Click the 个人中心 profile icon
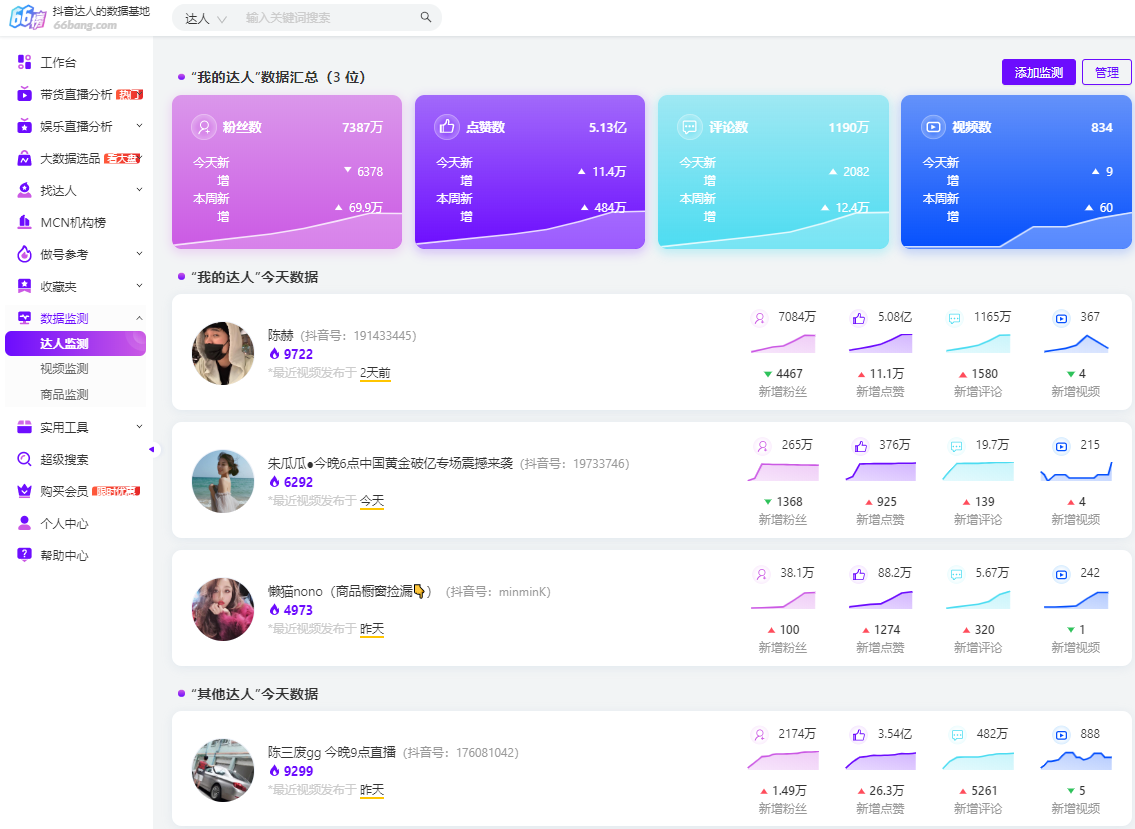 25,523
